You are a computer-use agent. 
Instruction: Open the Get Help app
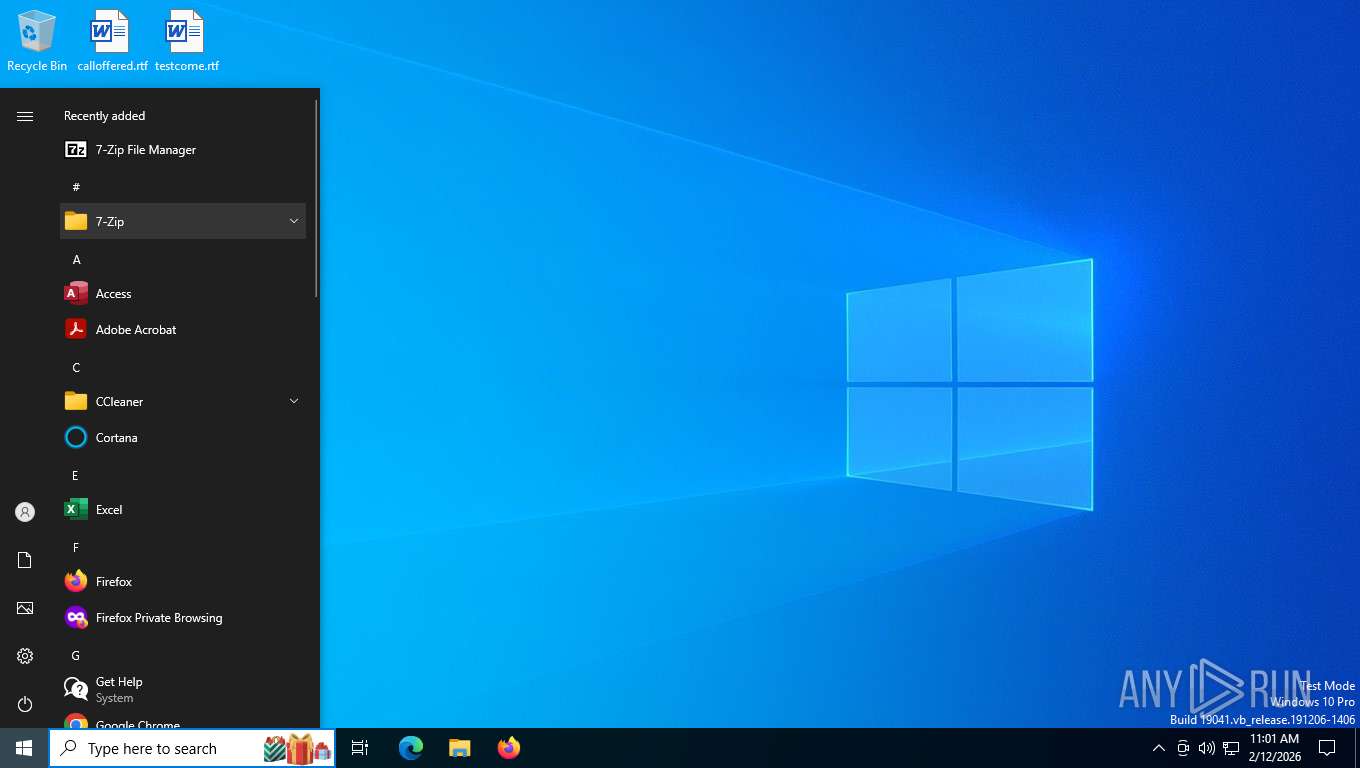click(183, 690)
